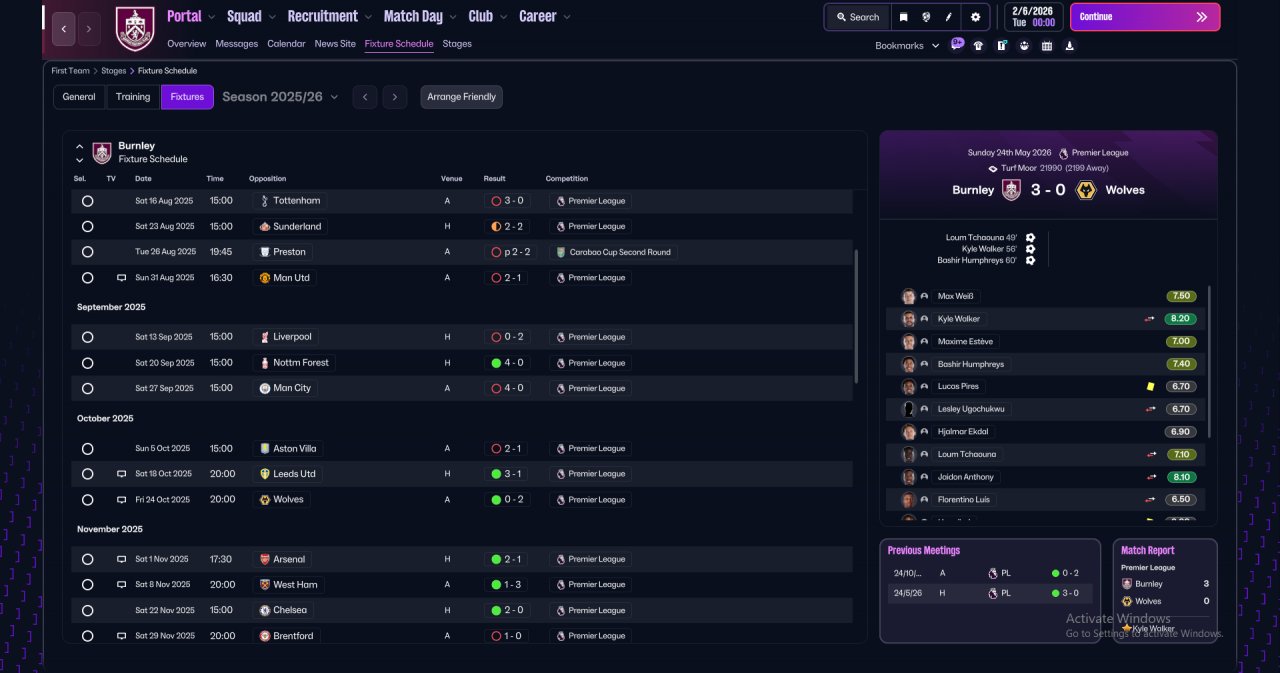Select the radio button for Arsenal fixture

(88, 560)
